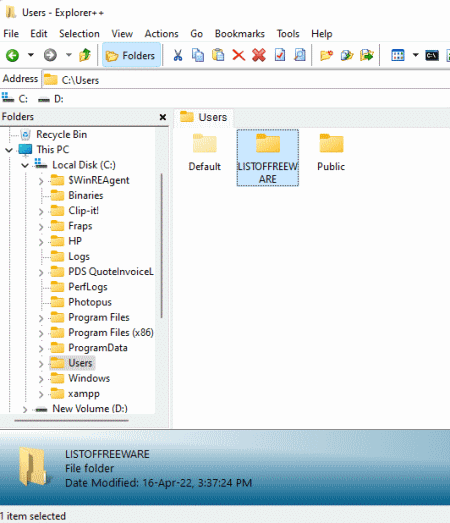
Task: Cut selection with the scissors icon
Action: [x=178, y=55]
